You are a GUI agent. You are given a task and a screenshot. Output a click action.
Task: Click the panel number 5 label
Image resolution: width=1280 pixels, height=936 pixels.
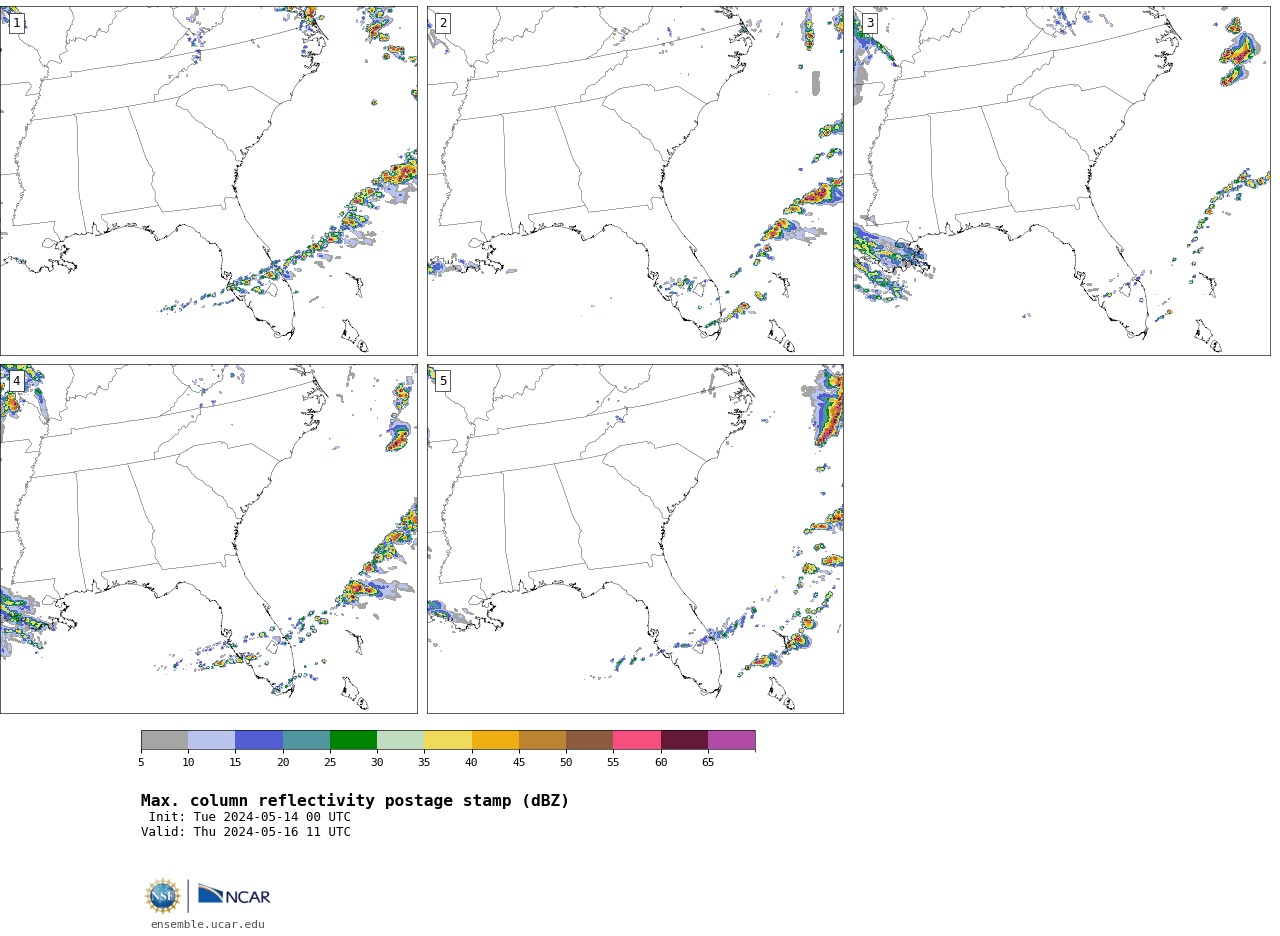[443, 381]
